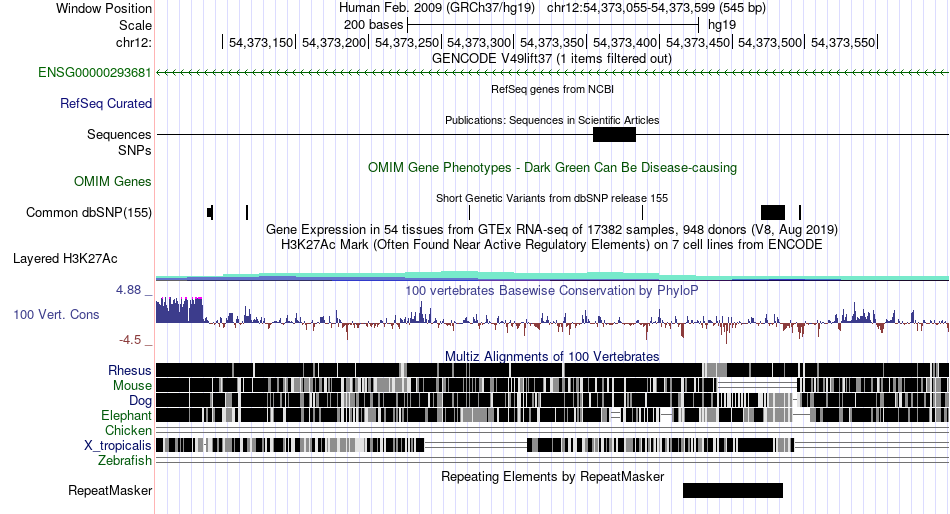Click Multiz Alignments of 100 Vertebrates title
The image size is (950, 514).
coord(552,356)
